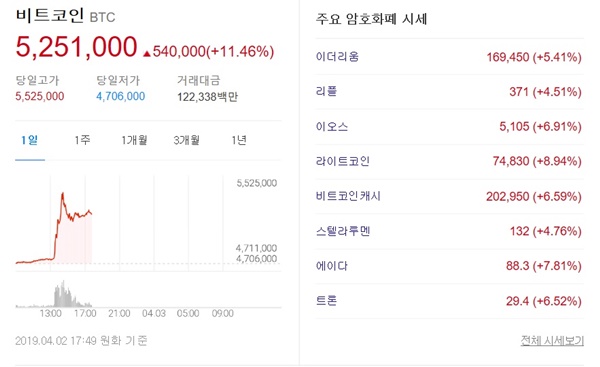Click the 전체 시세보기 link
600x367 pixels.
pos(552,340)
